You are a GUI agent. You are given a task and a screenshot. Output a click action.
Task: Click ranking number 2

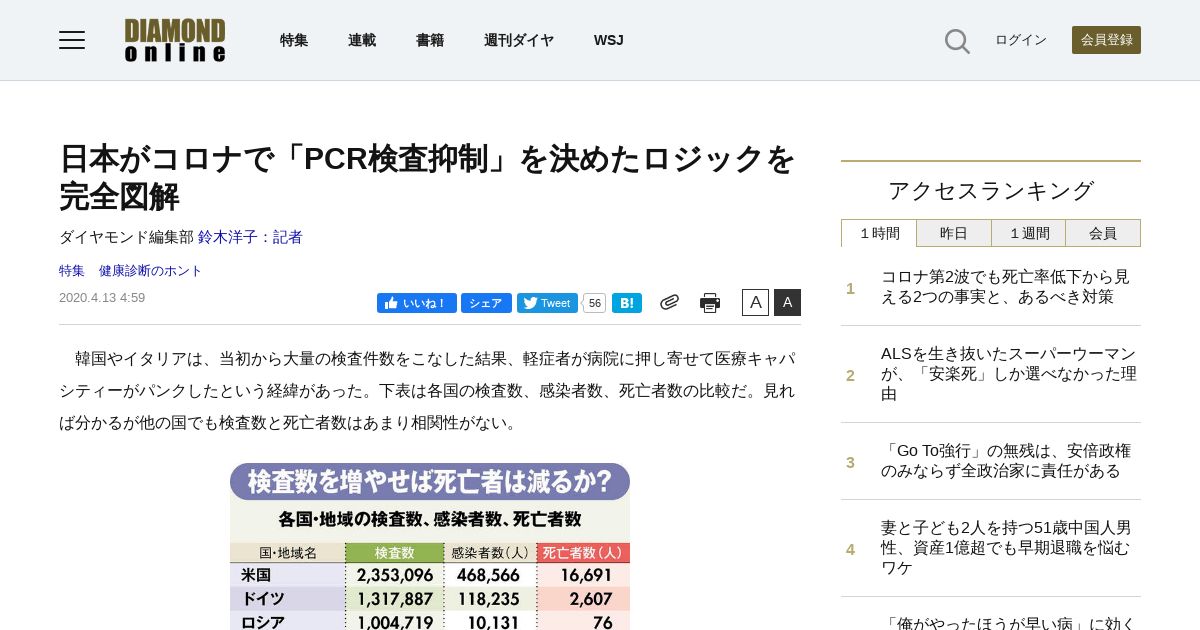pos(851,375)
